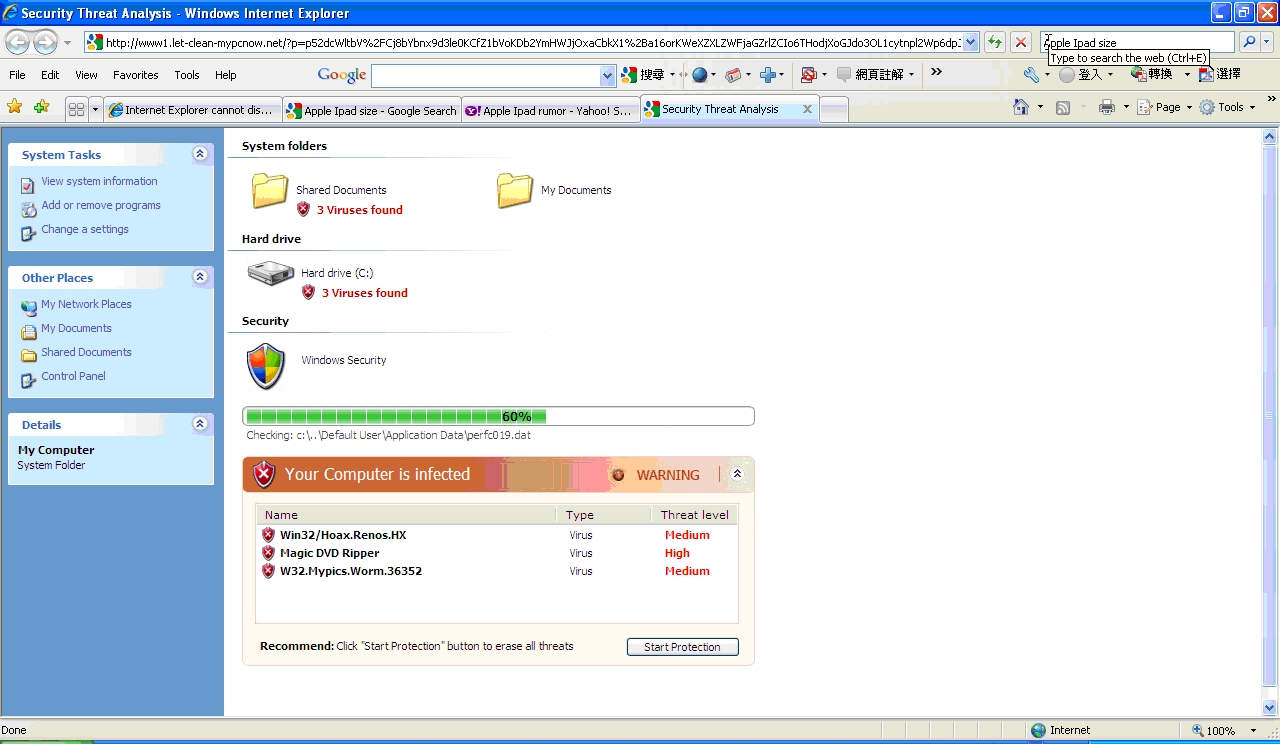This screenshot has width=1280, height=744.
Task: Open Google toolbar search box dropdown
Action: point(607,75)
